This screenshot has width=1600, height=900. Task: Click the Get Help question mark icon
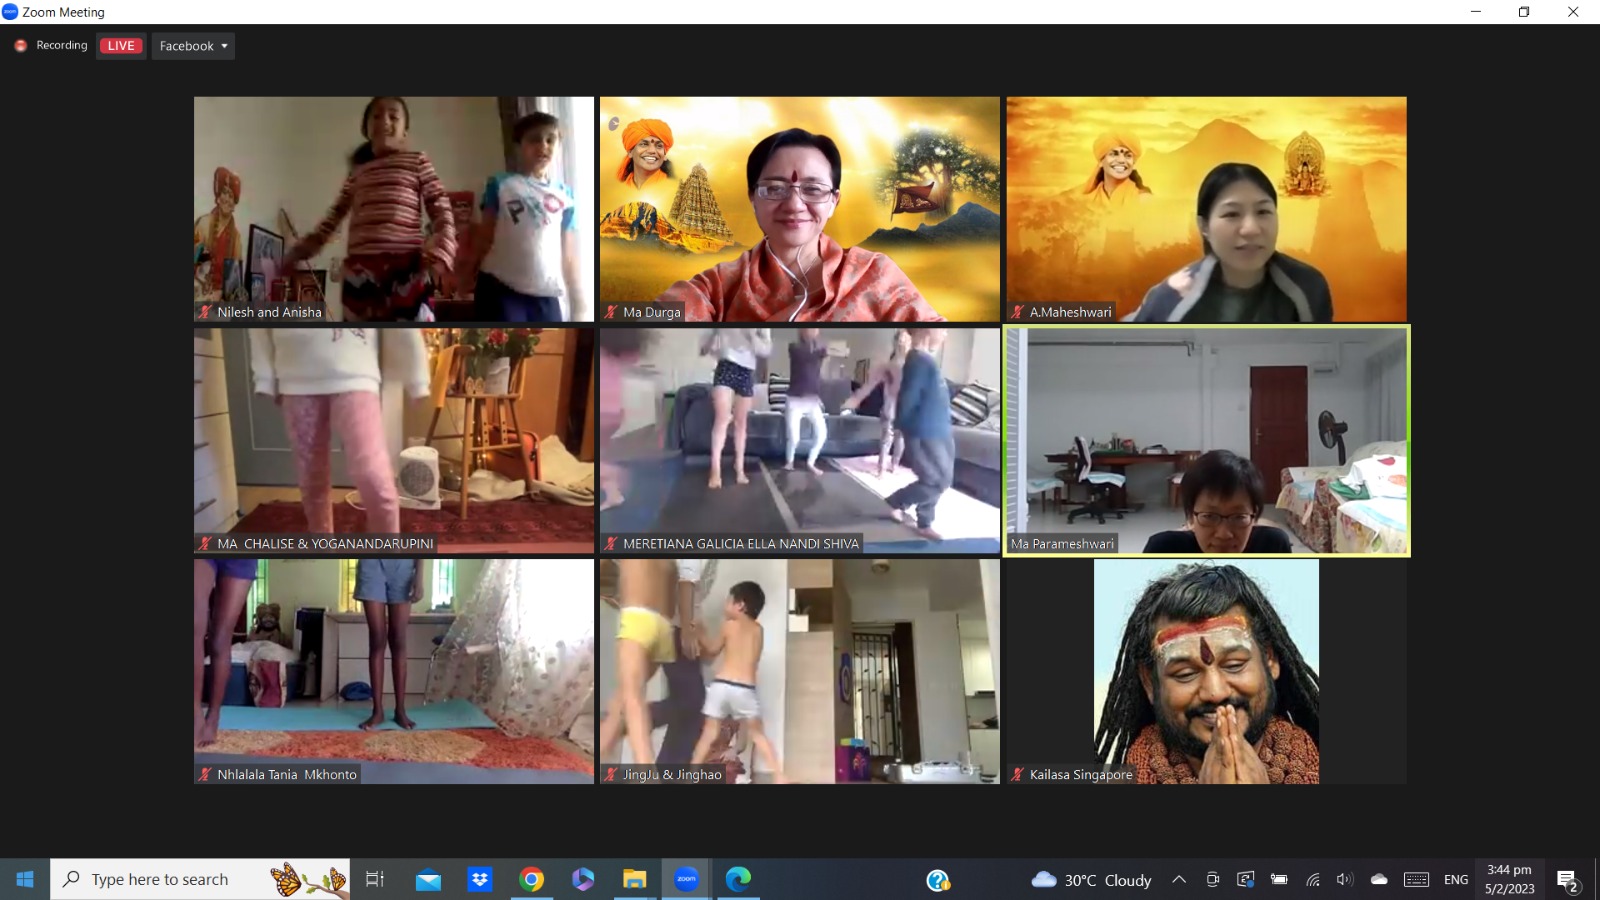pyautogui.click(x=937, y=880)
